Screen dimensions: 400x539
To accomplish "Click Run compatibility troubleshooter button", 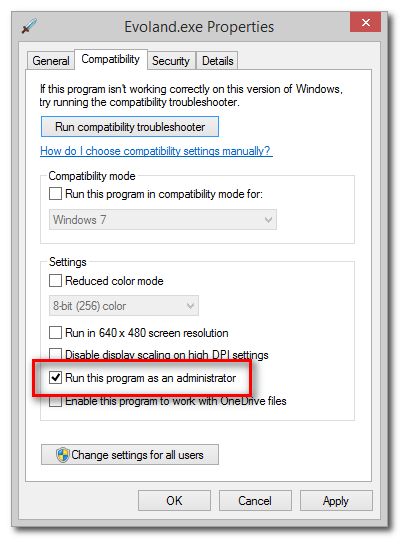I will [130, 127].
